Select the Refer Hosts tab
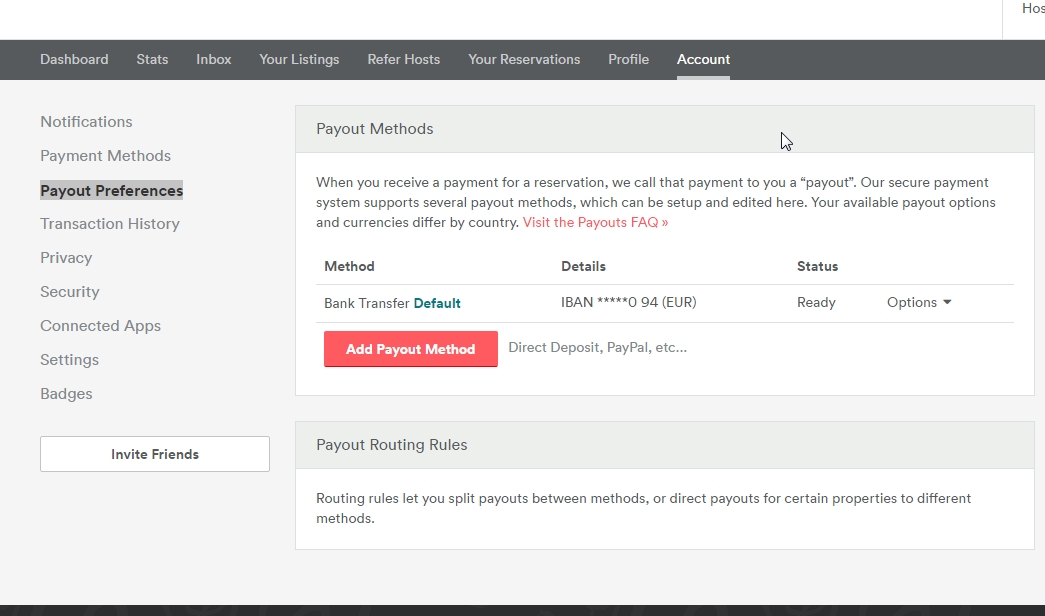This screenshot has height=616, width=1045. (x=403, y=60)
